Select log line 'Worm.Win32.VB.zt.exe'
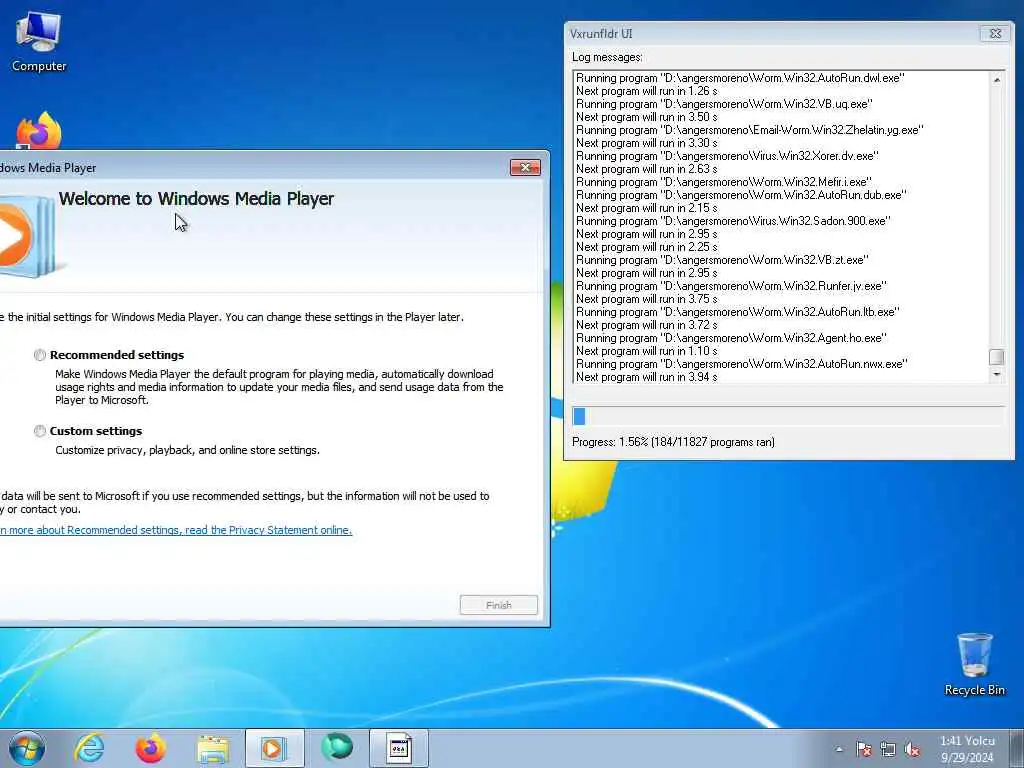Screen dimensions: 1024x768 722,260
